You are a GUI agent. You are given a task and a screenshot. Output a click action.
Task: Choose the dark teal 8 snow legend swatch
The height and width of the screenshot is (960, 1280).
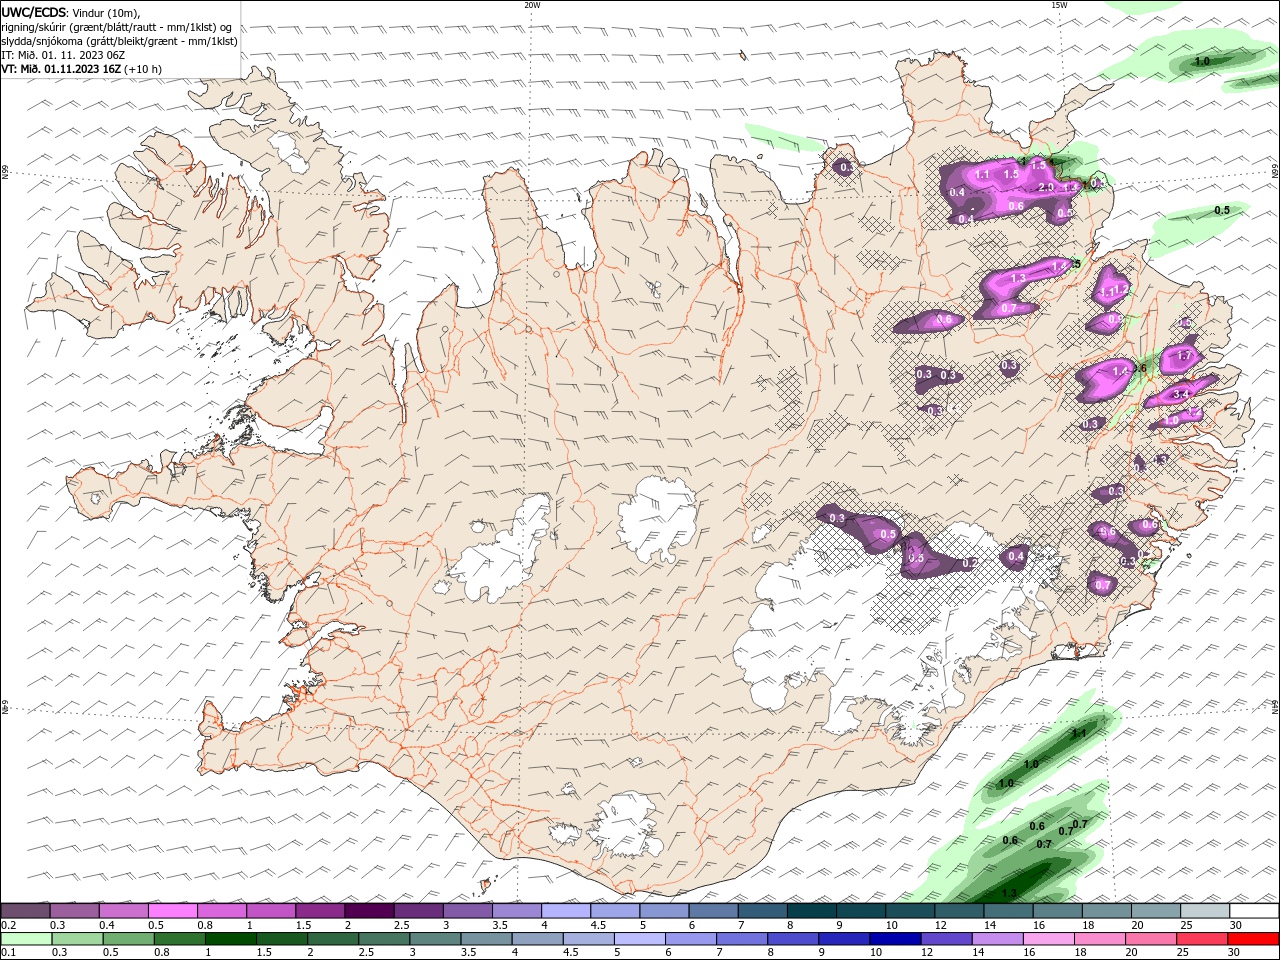click(x=812, y=911)
